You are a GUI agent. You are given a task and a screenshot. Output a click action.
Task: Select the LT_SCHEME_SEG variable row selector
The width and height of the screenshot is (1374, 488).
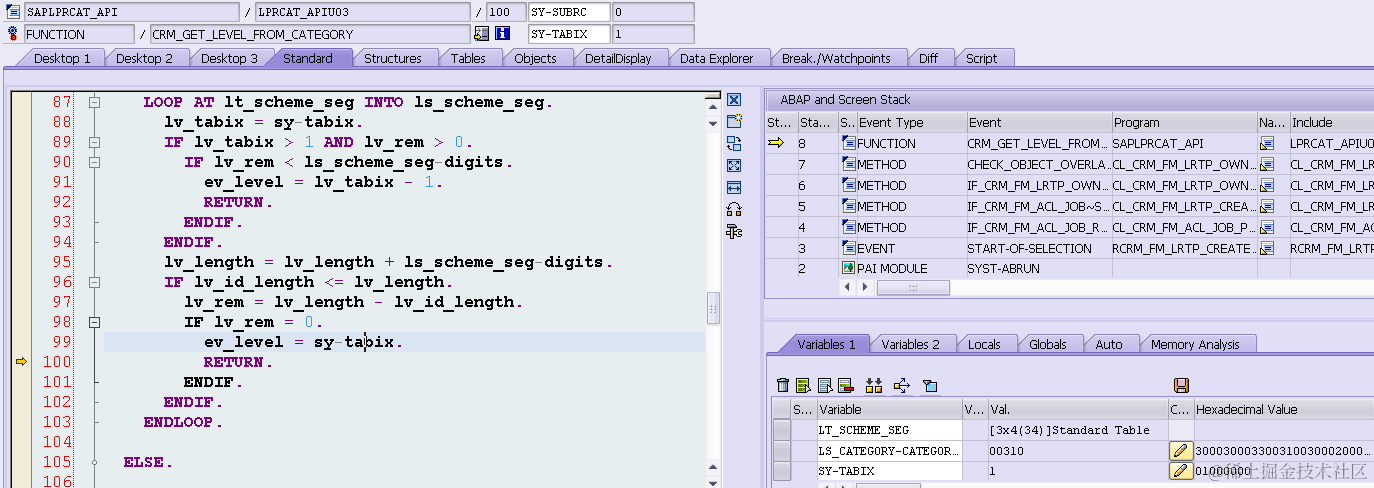coord(781,430)
